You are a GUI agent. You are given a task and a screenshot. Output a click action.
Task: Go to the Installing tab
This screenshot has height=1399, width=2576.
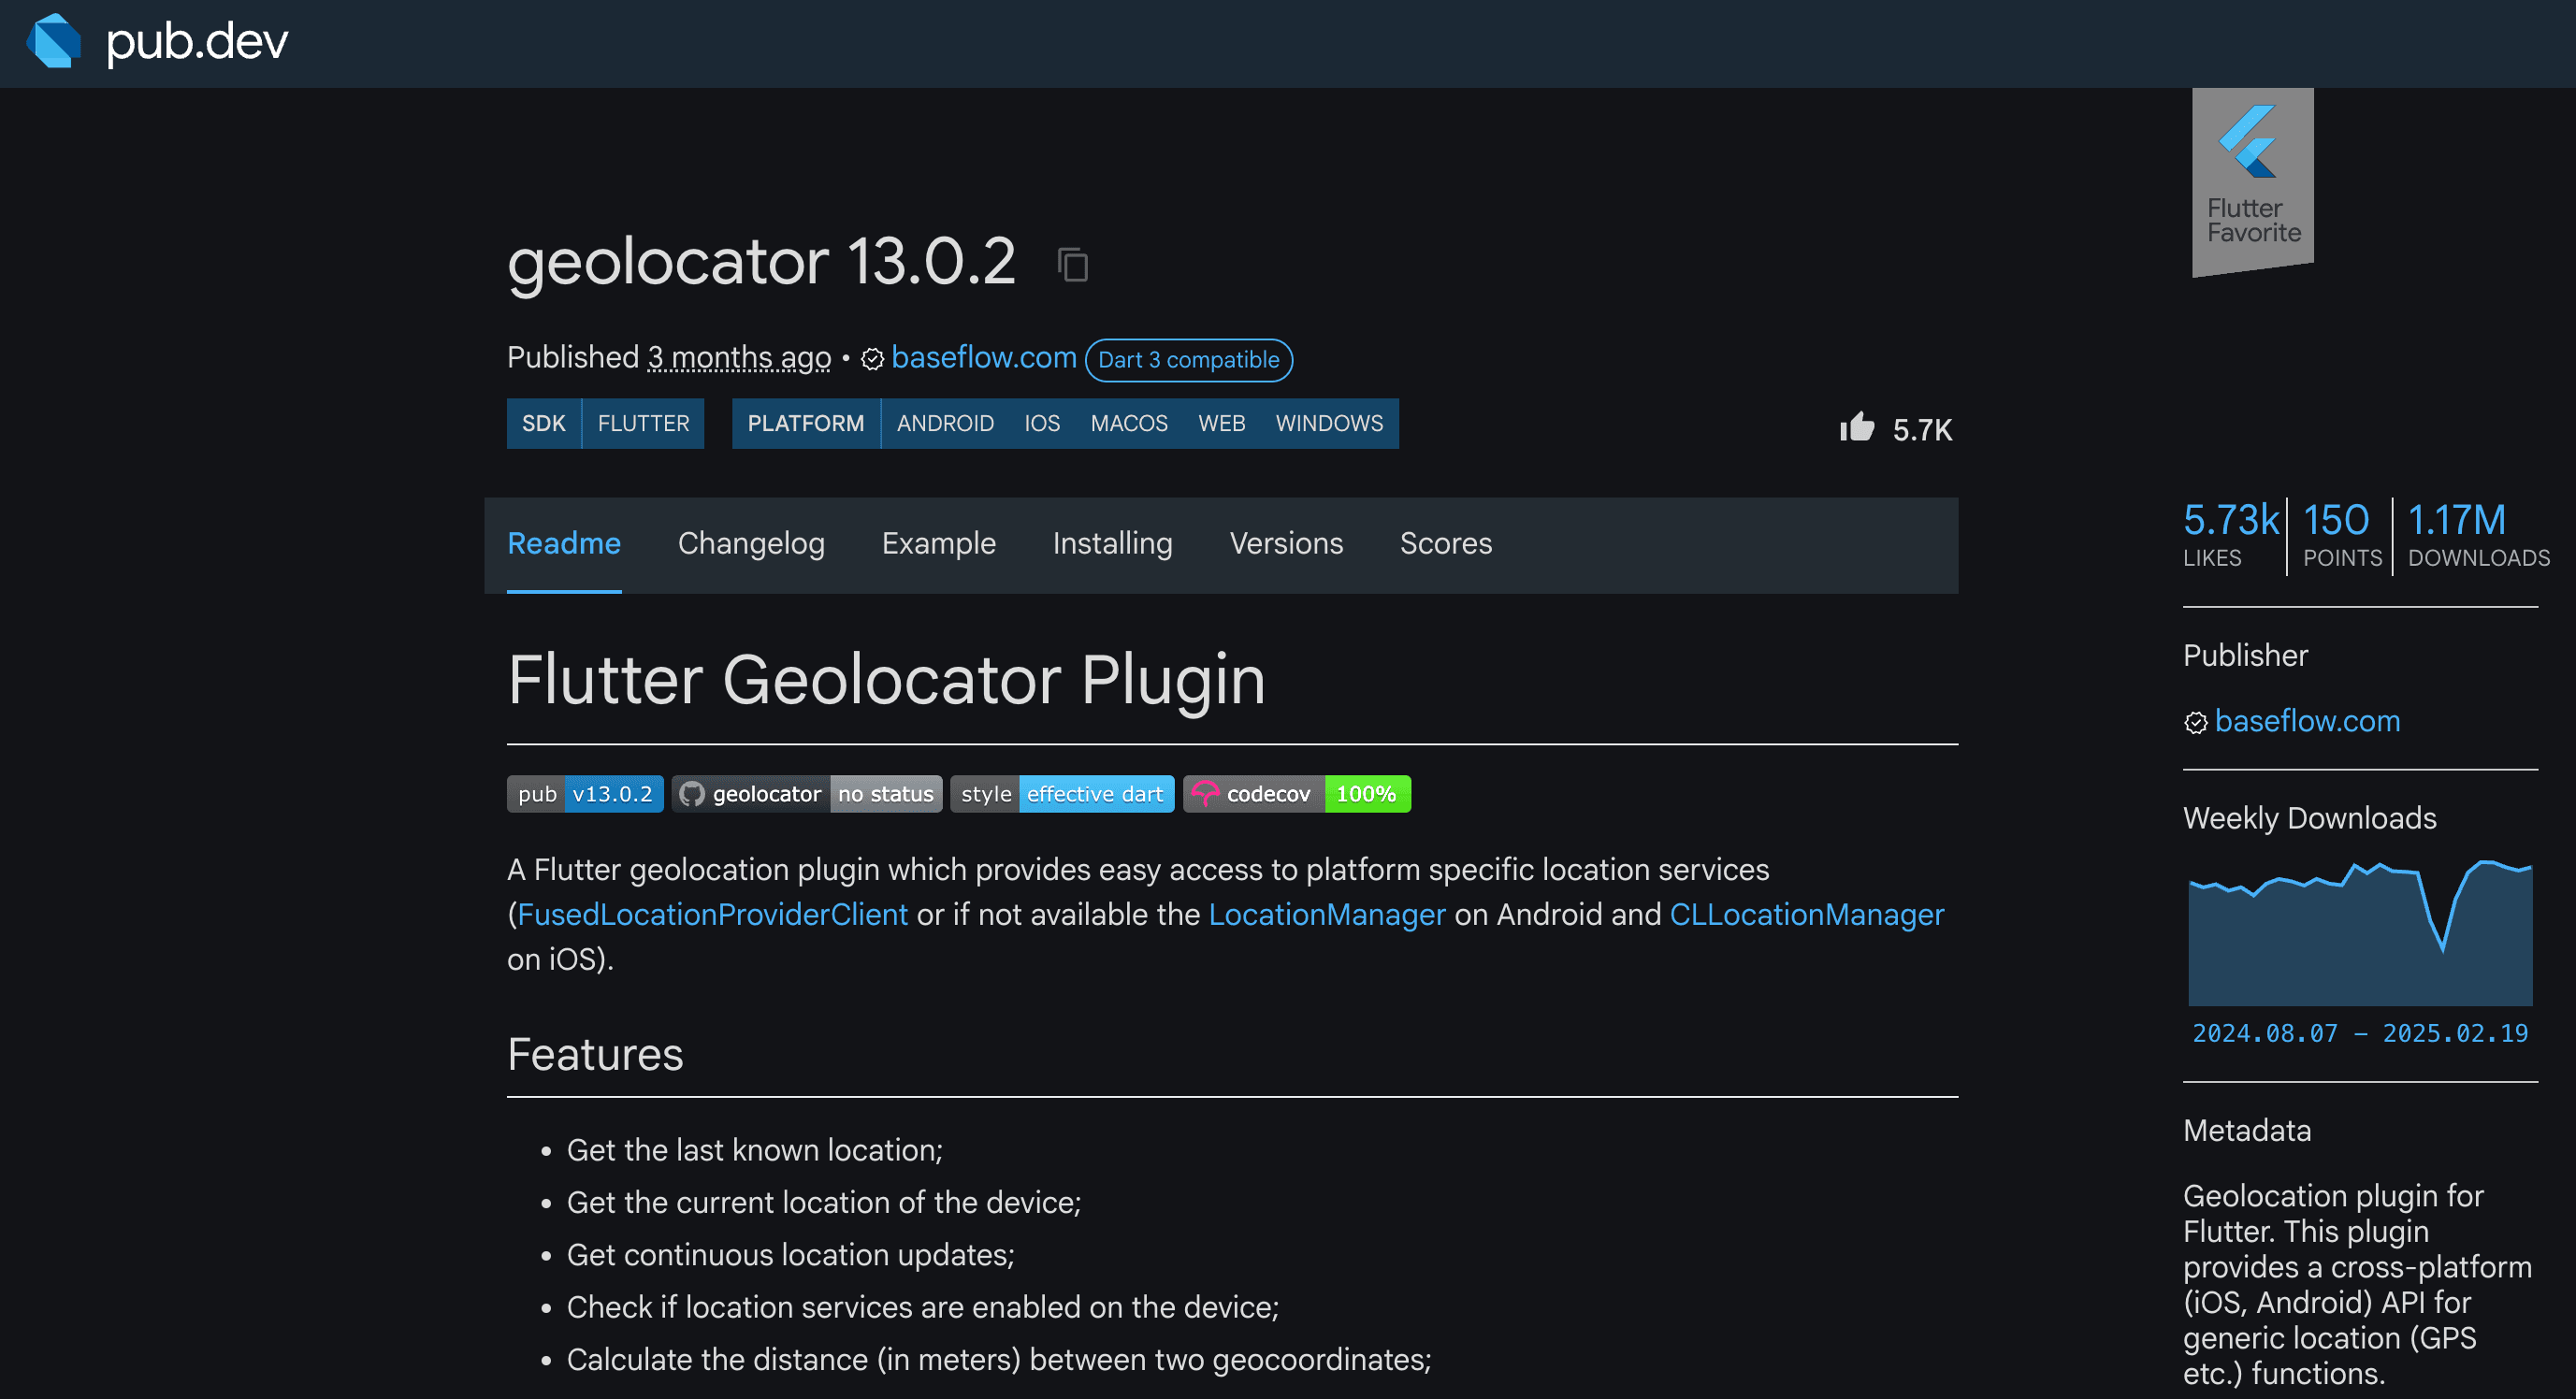1112,544
